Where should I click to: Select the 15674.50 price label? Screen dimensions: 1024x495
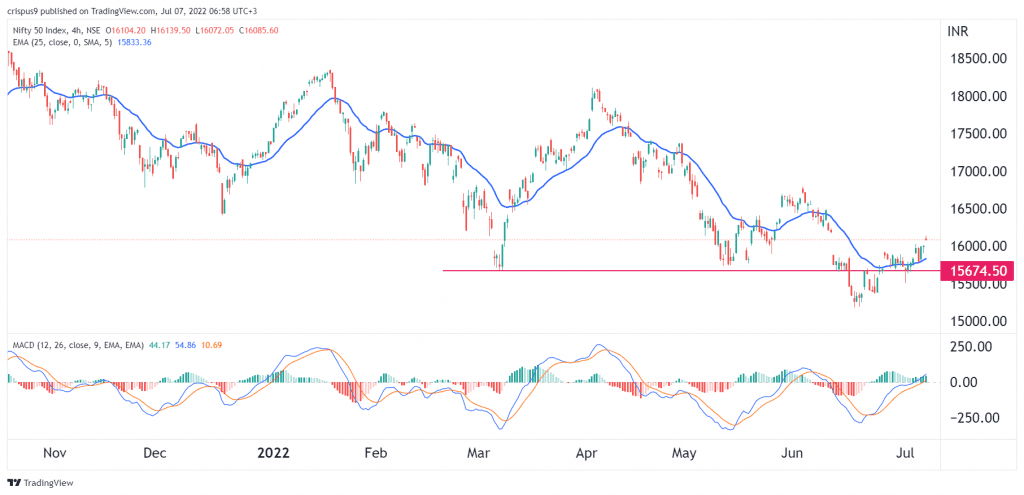[x=977, y=271]
